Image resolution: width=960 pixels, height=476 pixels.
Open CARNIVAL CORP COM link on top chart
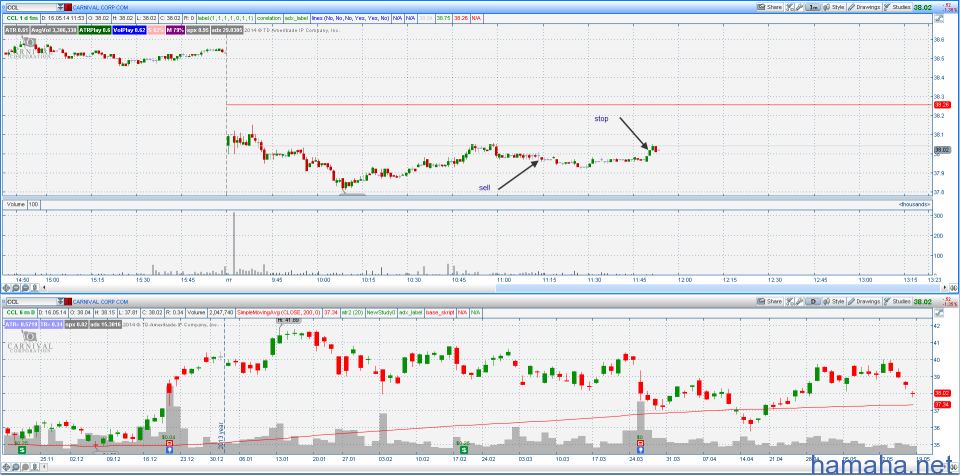[x=100, y=7]
